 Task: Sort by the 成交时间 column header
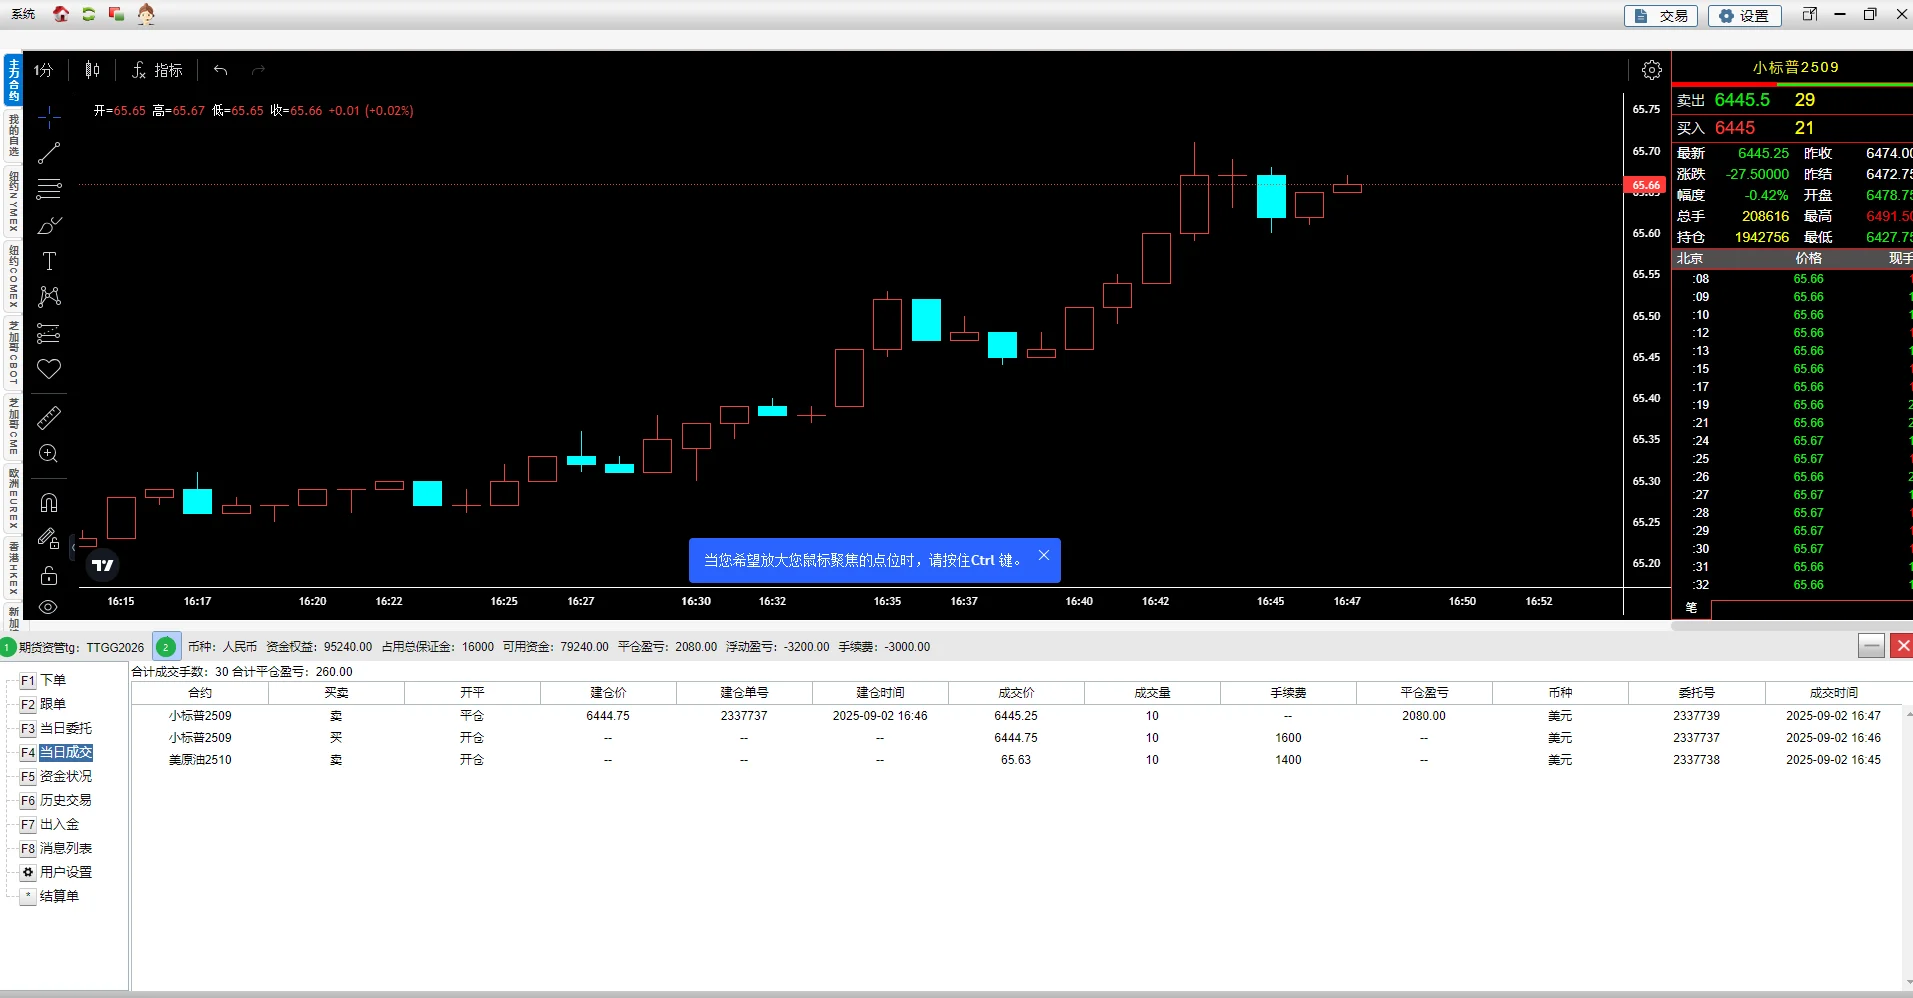pos(1834,692)
